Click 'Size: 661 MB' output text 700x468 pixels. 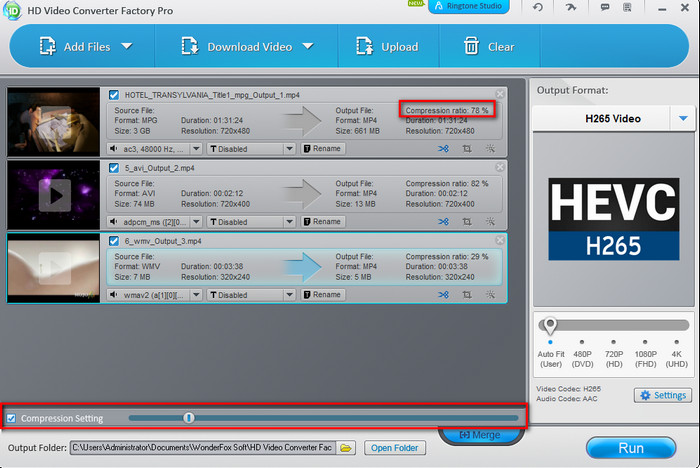tap(358, 131)
